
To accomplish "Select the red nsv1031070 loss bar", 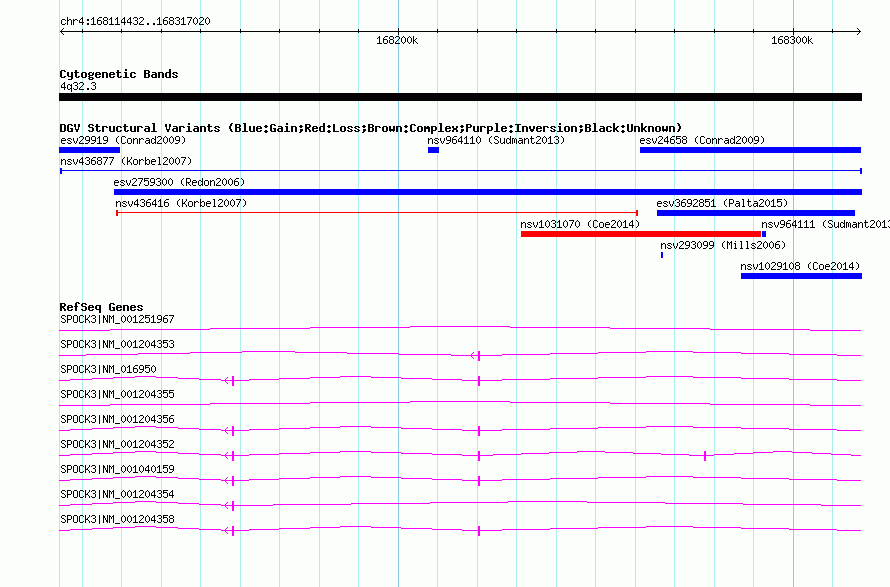I will tap(641, 234).
